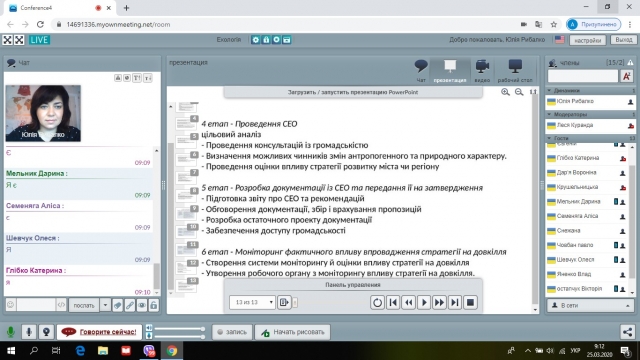
Task: Start recording with запись button
Action: click(231, 332)
